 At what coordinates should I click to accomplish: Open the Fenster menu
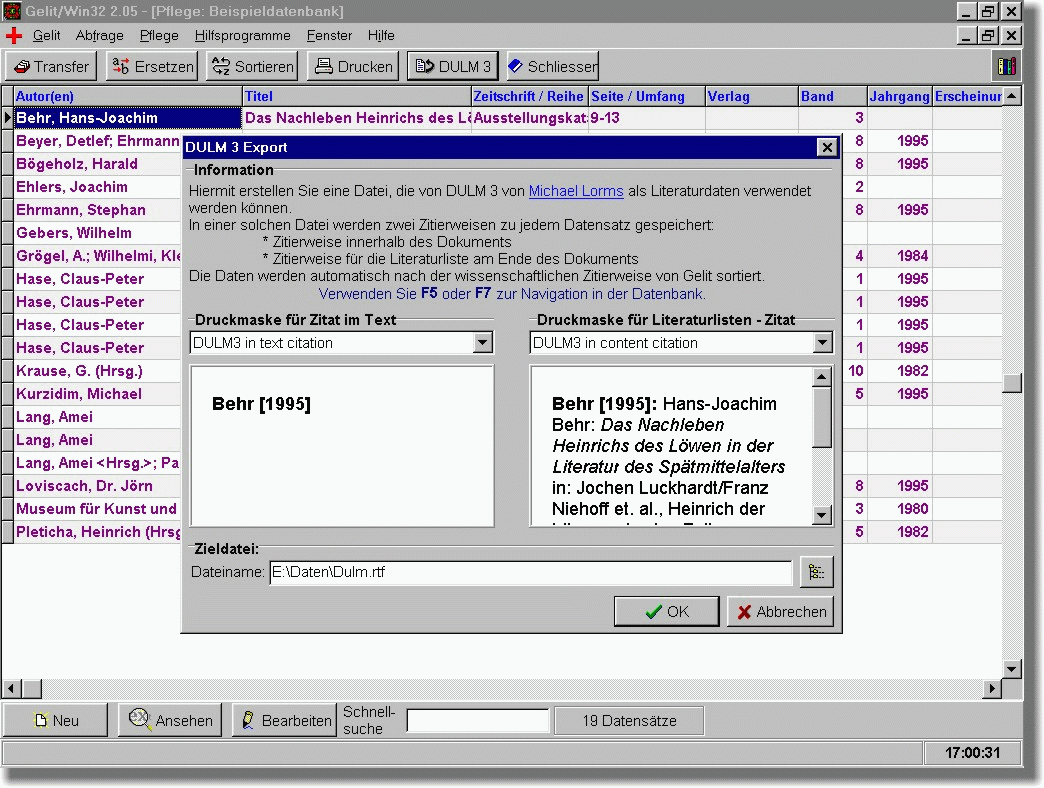coord(329,36)
